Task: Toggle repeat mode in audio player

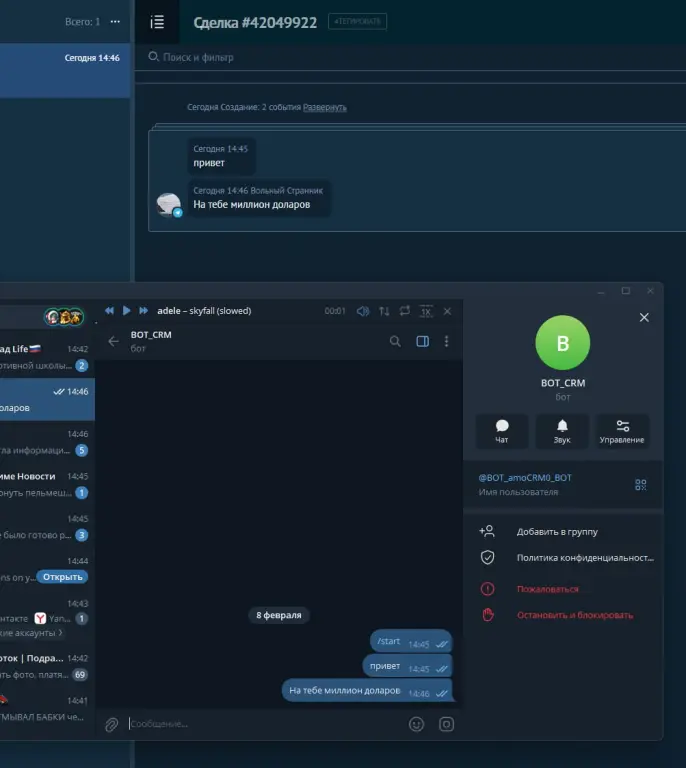Action: pyautogui.click(x=405, y=311)
